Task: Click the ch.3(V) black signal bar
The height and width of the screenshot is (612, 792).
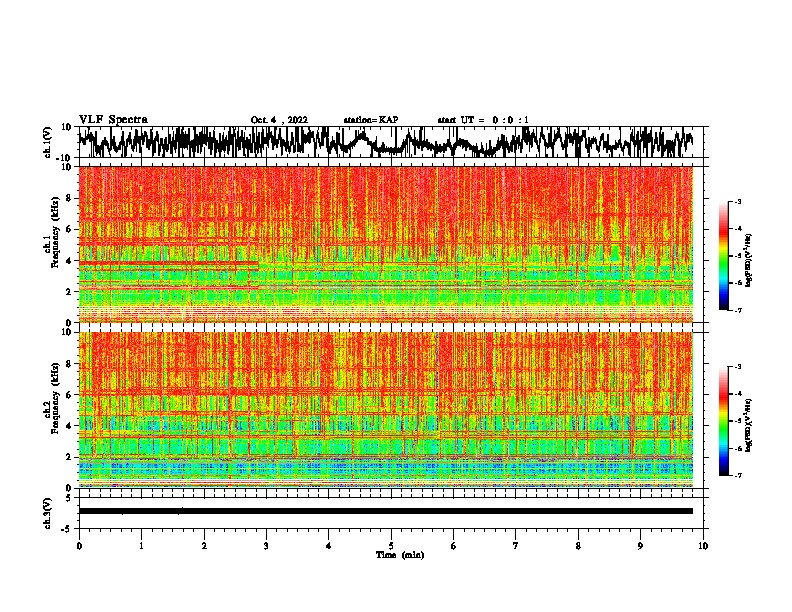Action: pos(386,511)
